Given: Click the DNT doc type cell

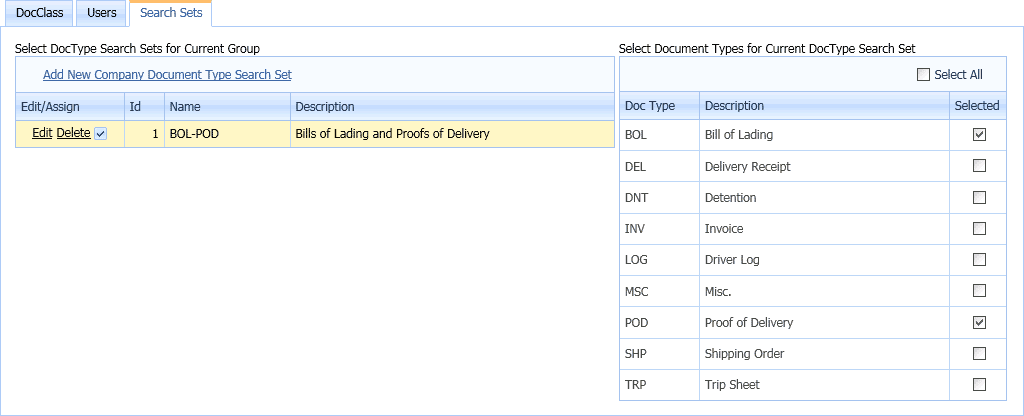Looking at the screenshot, I should [x=659, y=198].
